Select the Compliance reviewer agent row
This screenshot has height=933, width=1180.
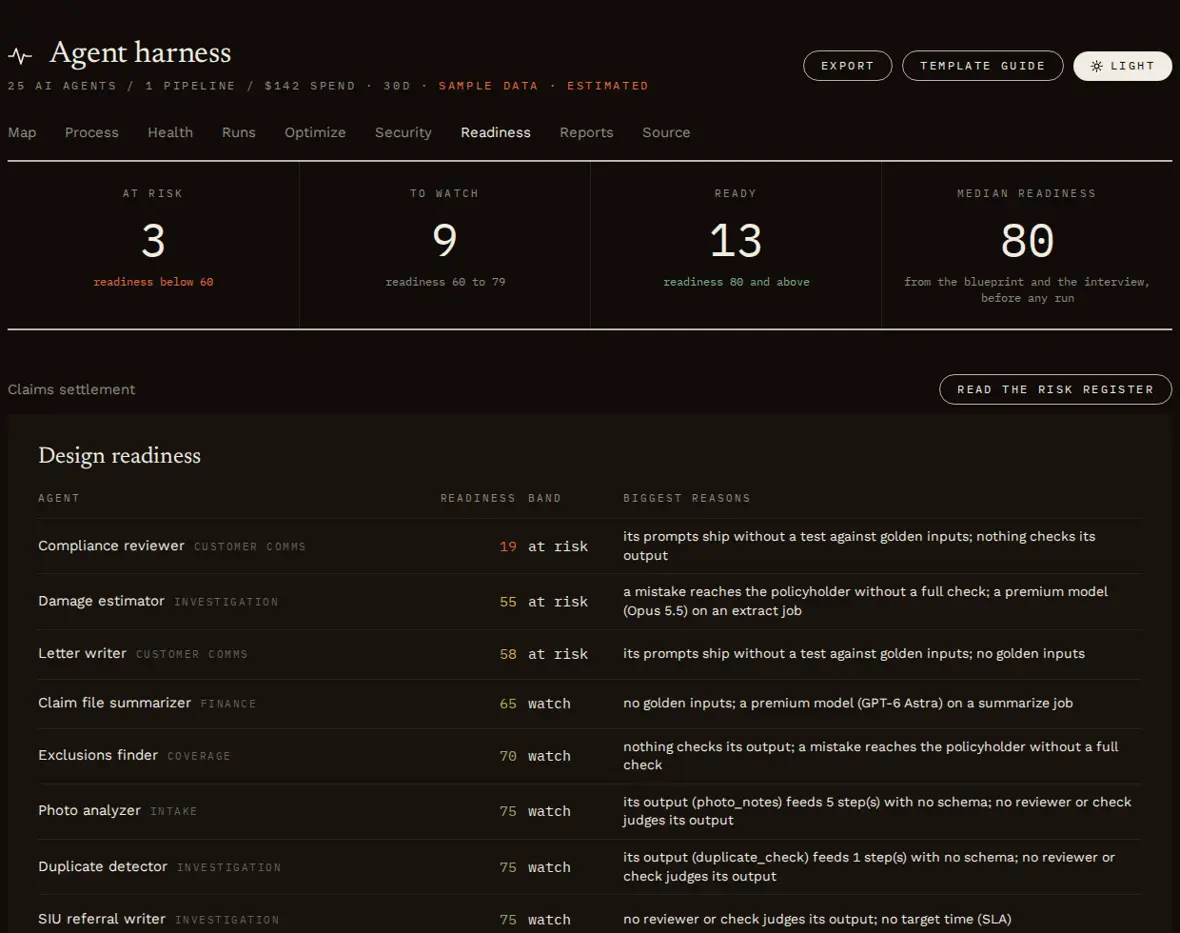(590, 546)
